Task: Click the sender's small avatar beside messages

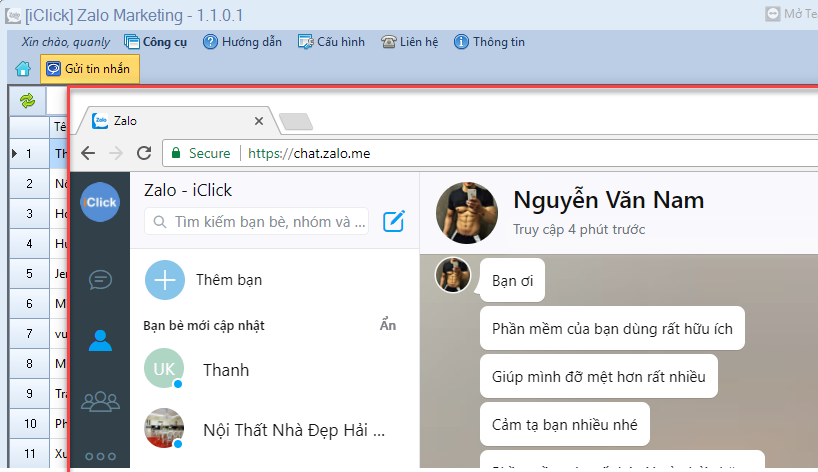Action: click(x=453, y=275)
